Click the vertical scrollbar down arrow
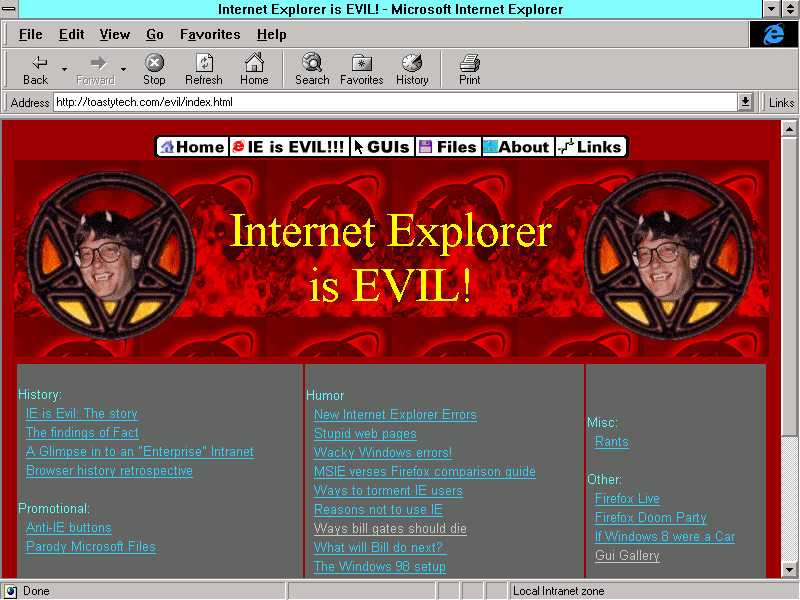 coord(789,570)
